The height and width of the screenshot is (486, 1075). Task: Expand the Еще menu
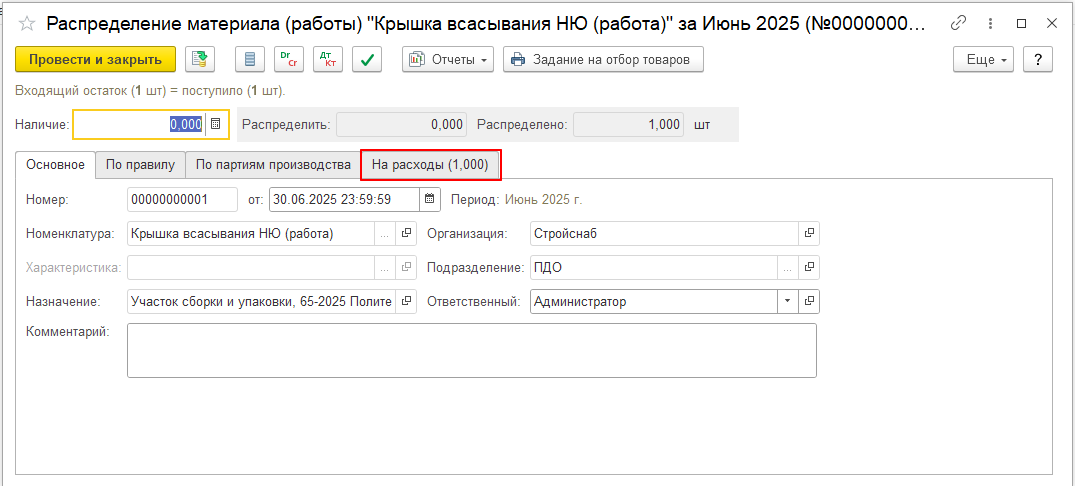click(984, 60)
